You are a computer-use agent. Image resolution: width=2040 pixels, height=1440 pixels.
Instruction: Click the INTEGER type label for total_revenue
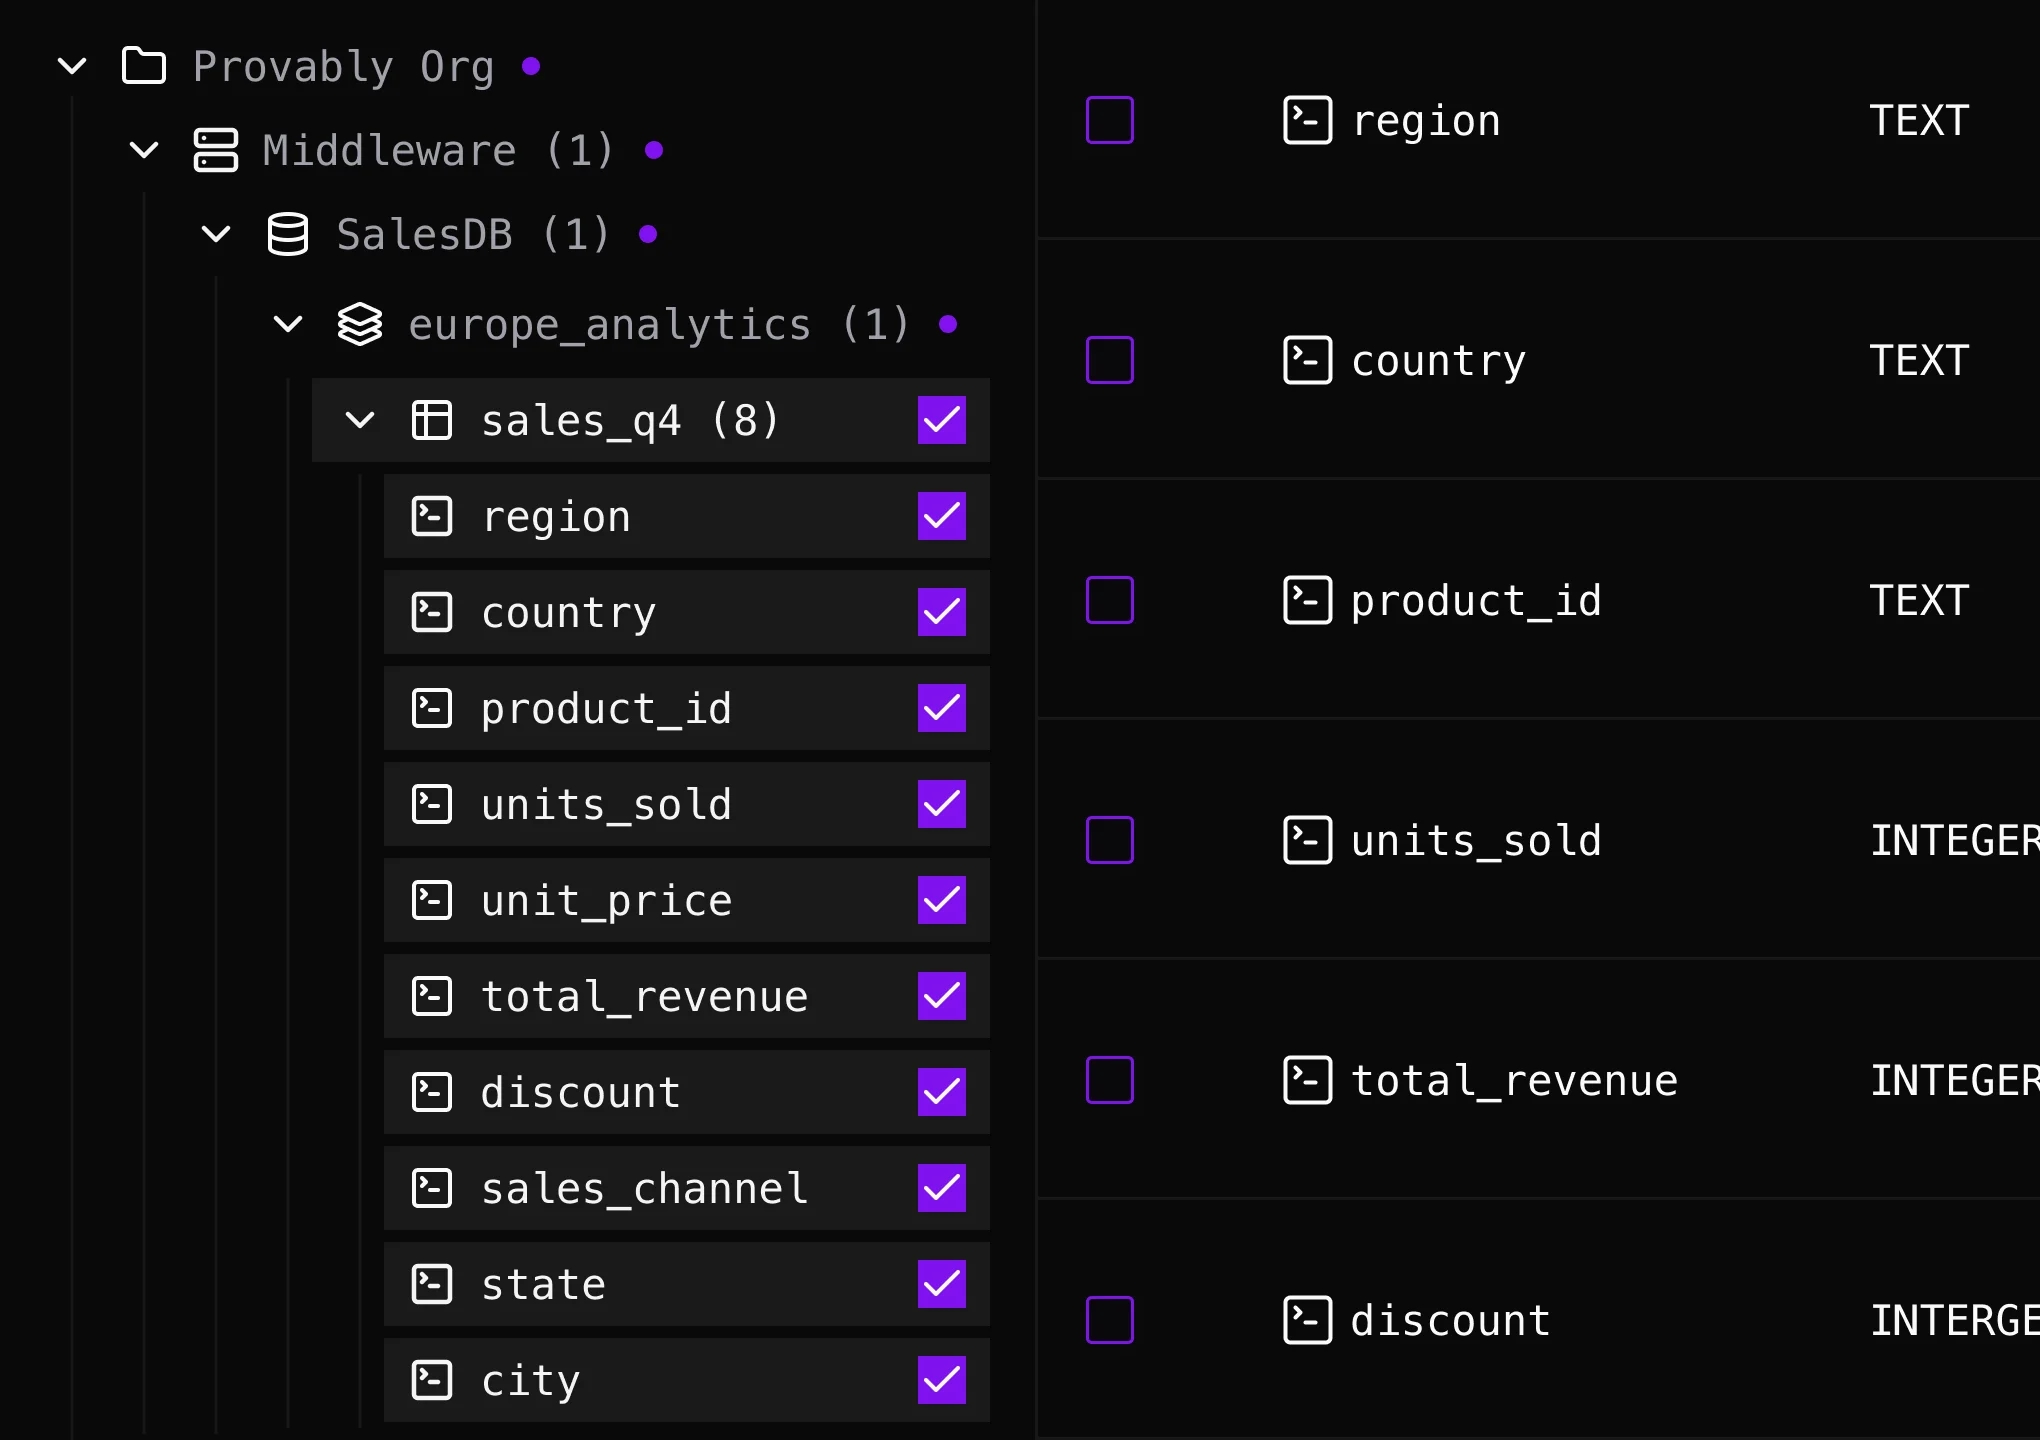coord(1953,1079)
